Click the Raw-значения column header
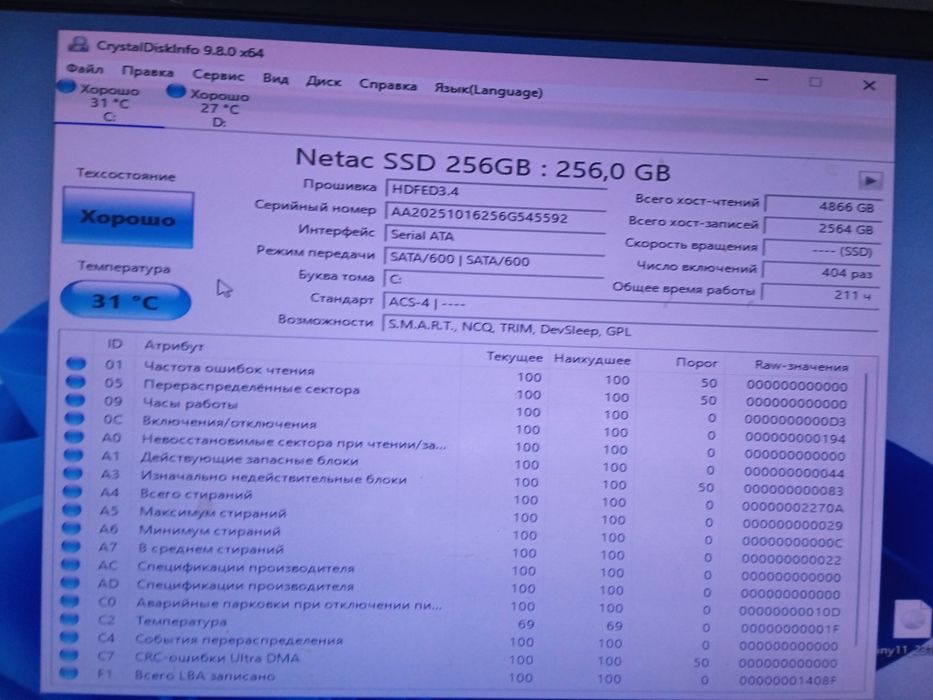The width and height of the screenshot is (933, 700). (801, 365)
